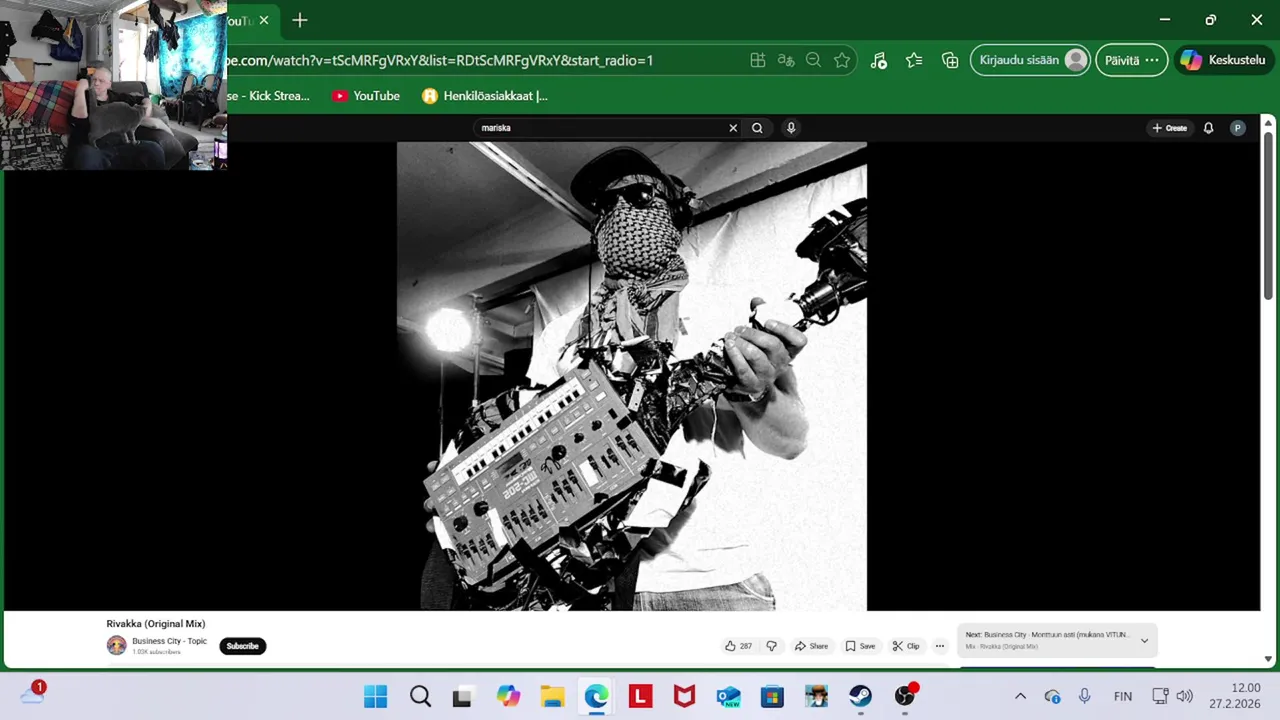Click the Share button under the video
The image size is (1280, 720).
click(x=811, y=646)
